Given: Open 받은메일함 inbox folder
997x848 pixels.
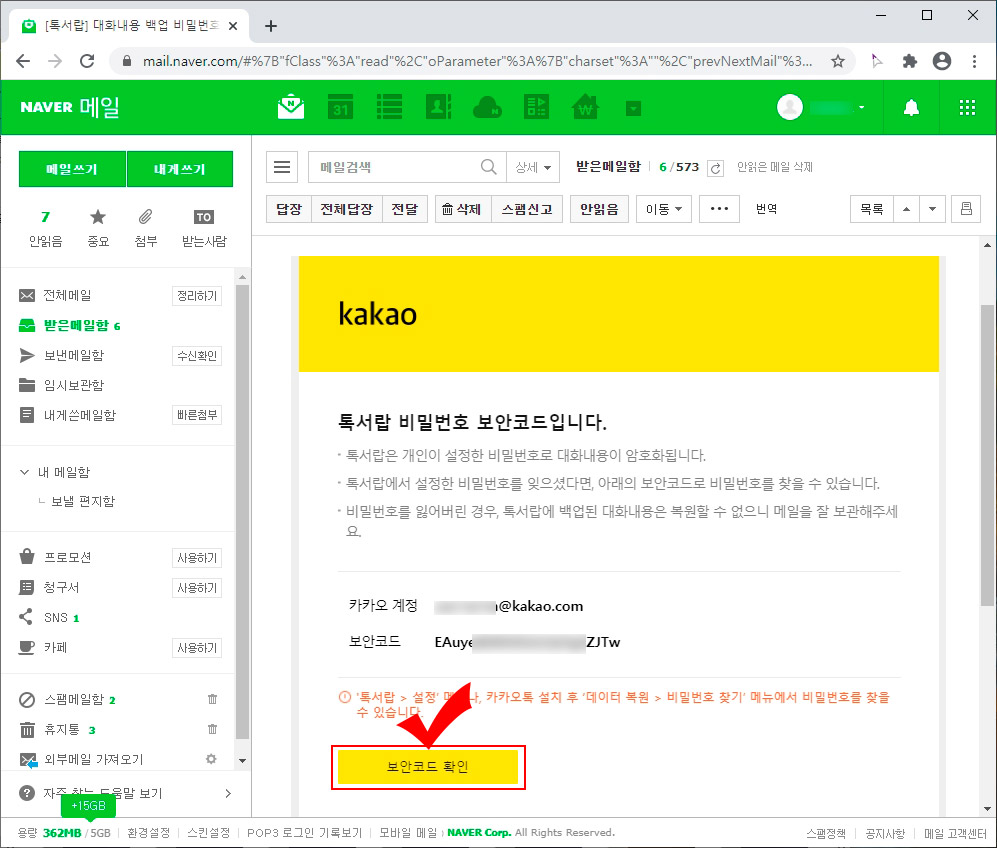Looking at the screenshot, I should [75, 325].
